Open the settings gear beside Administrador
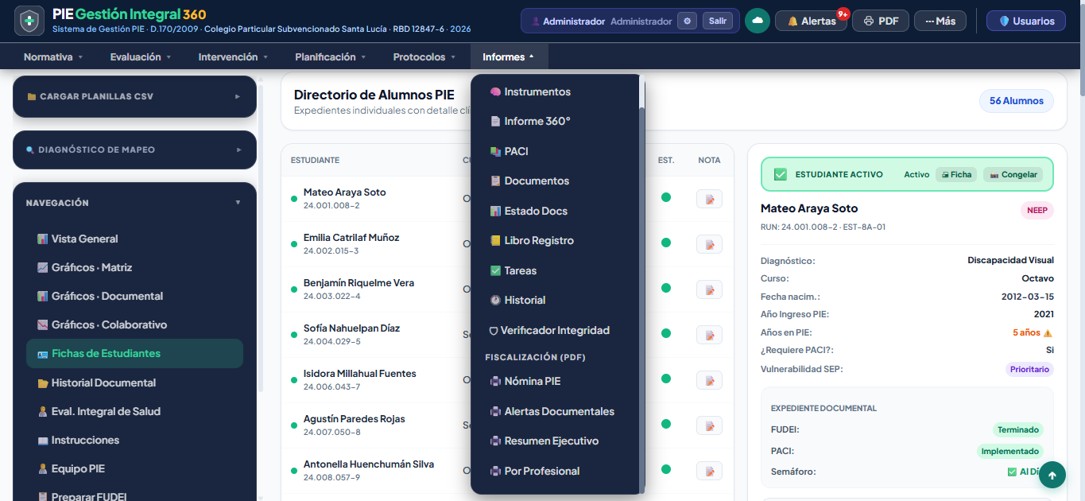 [x=686, y=21]
